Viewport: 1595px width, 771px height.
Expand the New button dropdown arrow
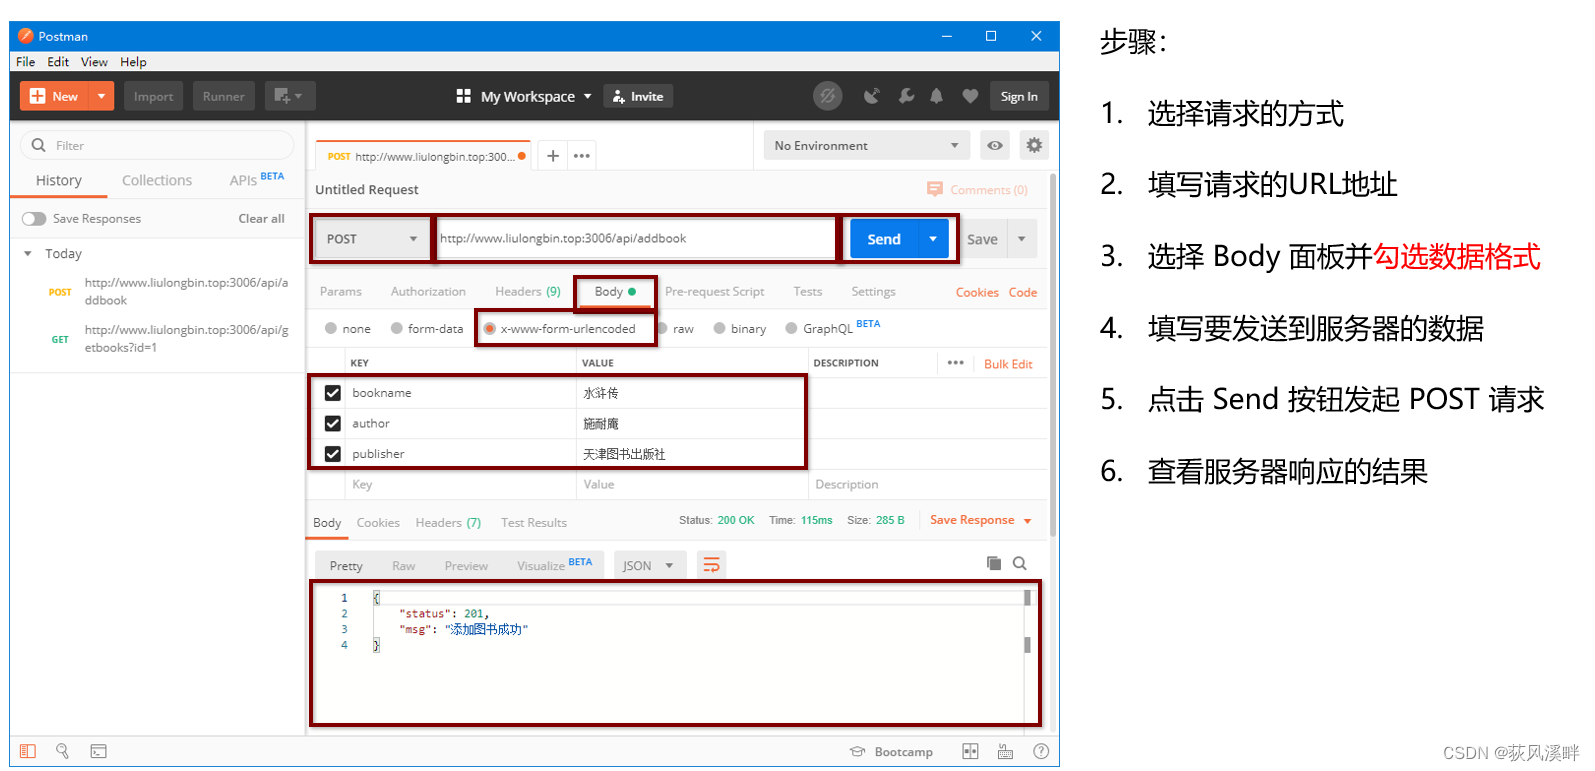(x=102, y=96)
